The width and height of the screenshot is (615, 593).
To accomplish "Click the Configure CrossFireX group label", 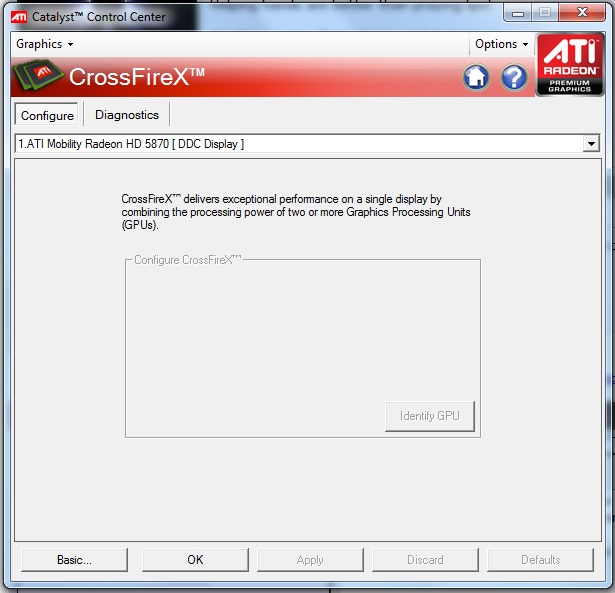I will 188,260.
